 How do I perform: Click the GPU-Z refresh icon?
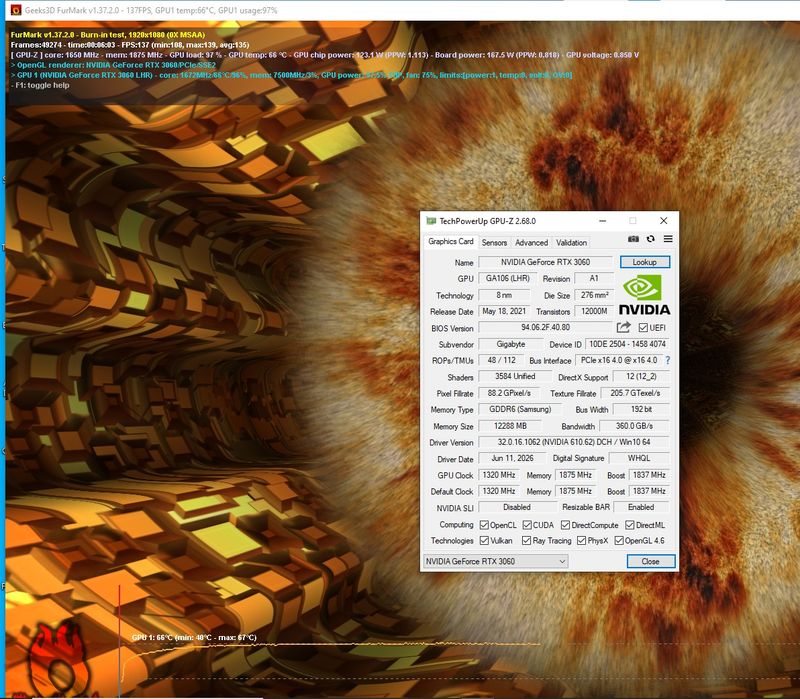coord(651,239)
